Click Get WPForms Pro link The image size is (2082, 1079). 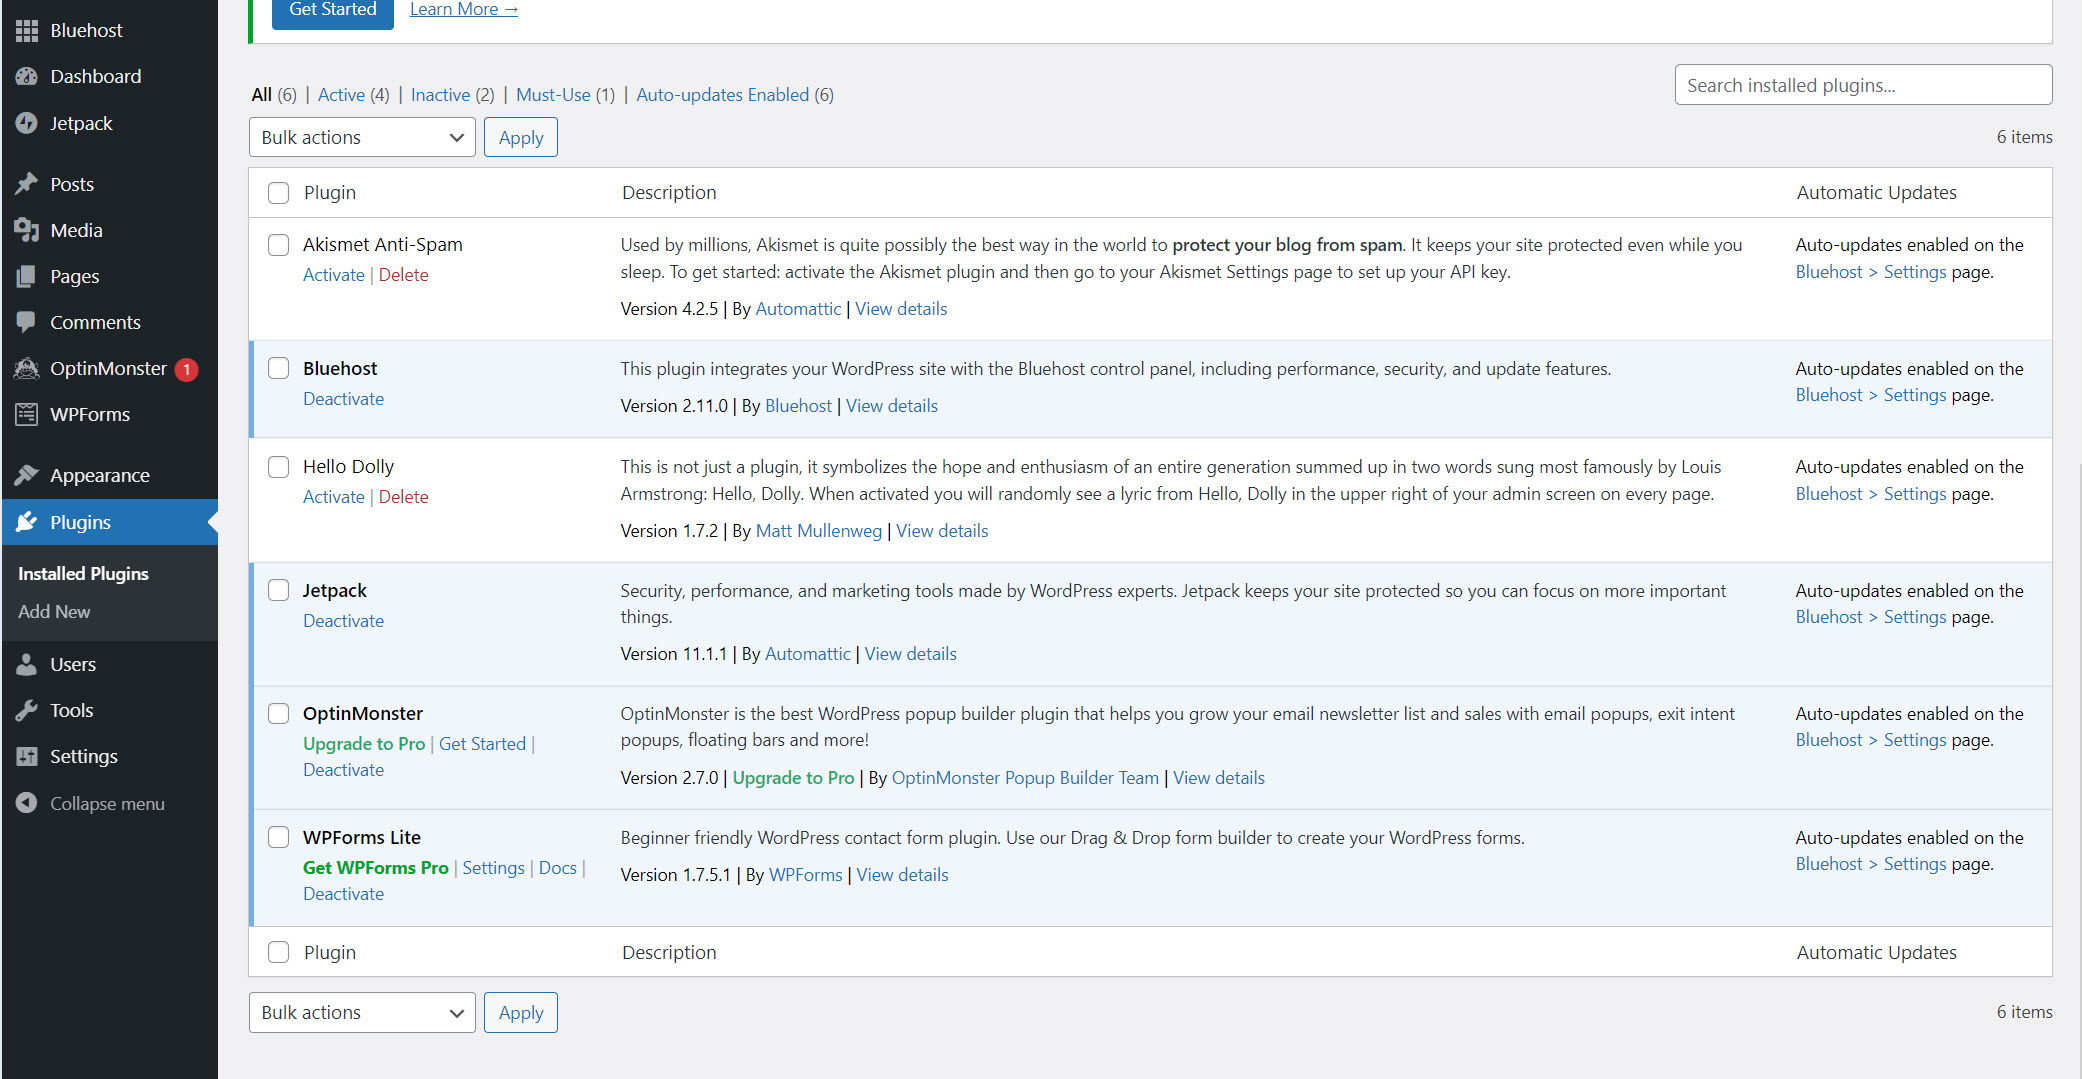[x=375, y=868]
